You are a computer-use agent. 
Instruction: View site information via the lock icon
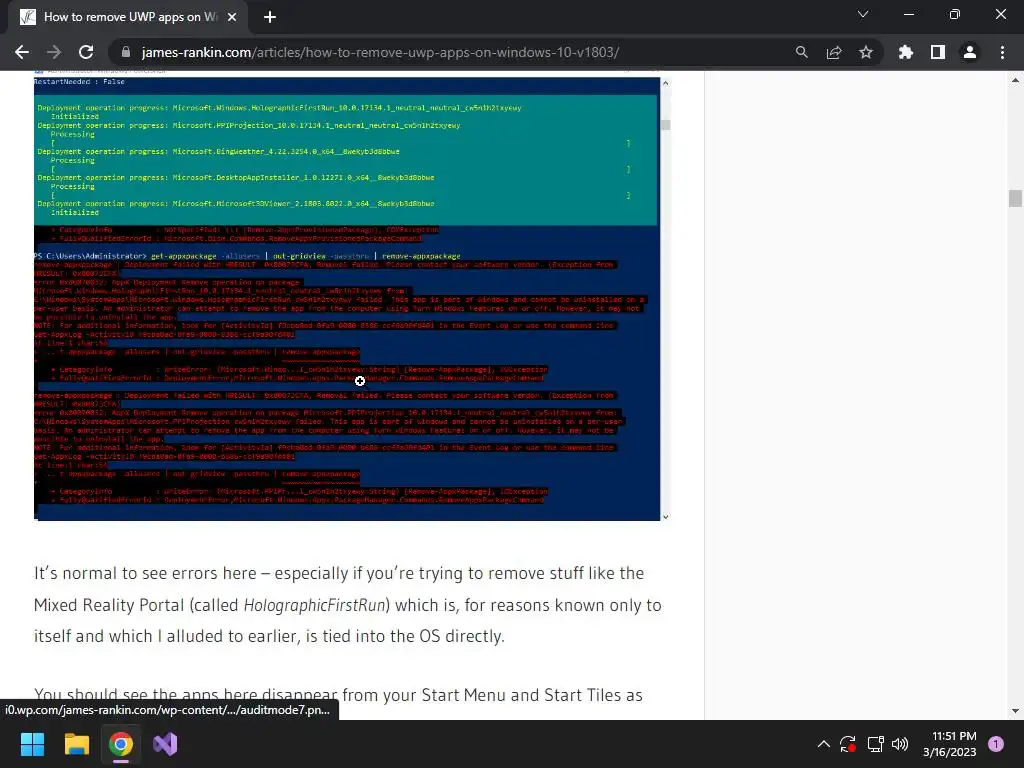[126, 52]
